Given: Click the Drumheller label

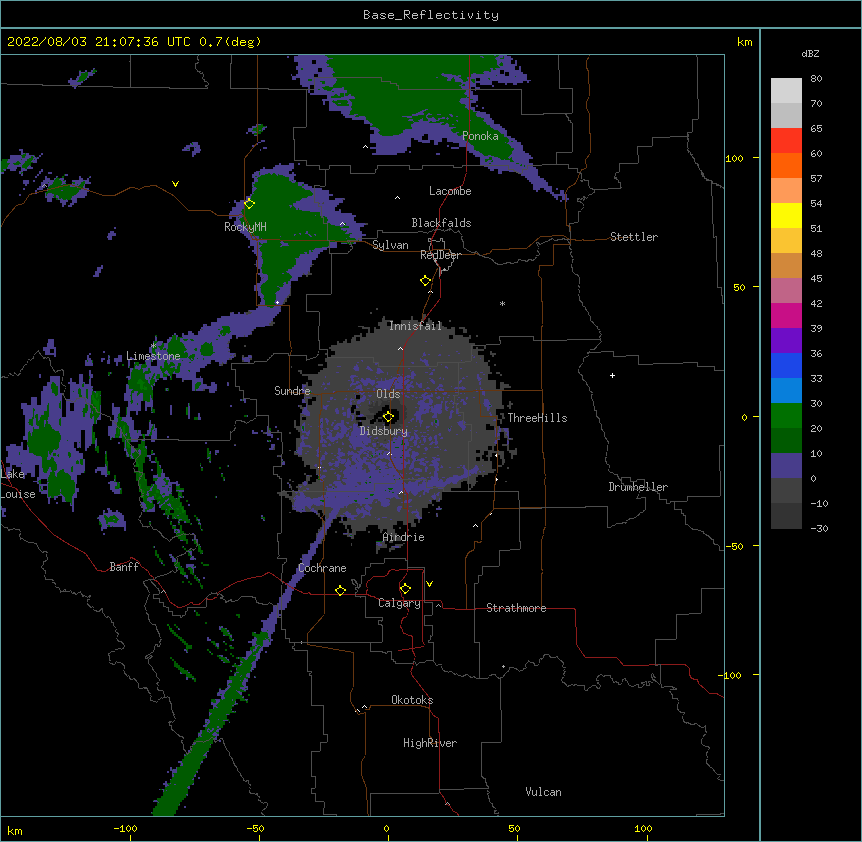Looking at the screenshot, I should tap(638, 487).
